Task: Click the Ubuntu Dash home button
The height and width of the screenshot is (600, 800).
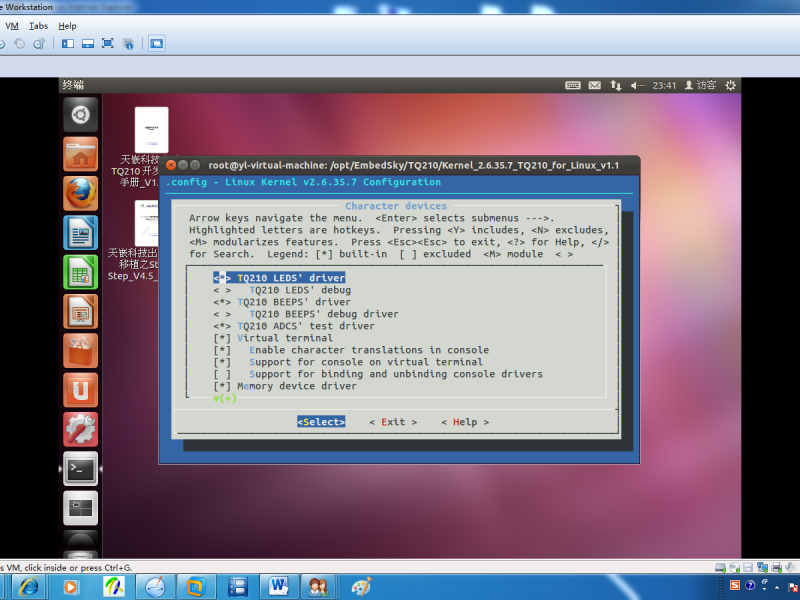Action: pos(80,114)
